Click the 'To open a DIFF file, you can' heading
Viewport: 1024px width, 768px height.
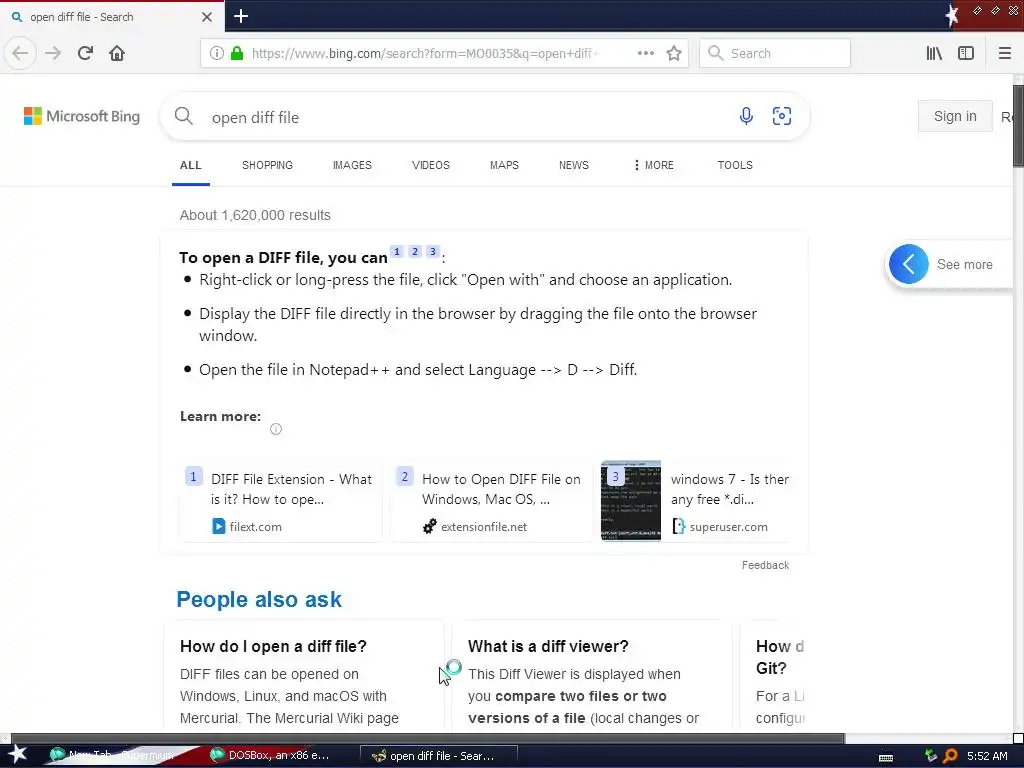click(283, 258)
